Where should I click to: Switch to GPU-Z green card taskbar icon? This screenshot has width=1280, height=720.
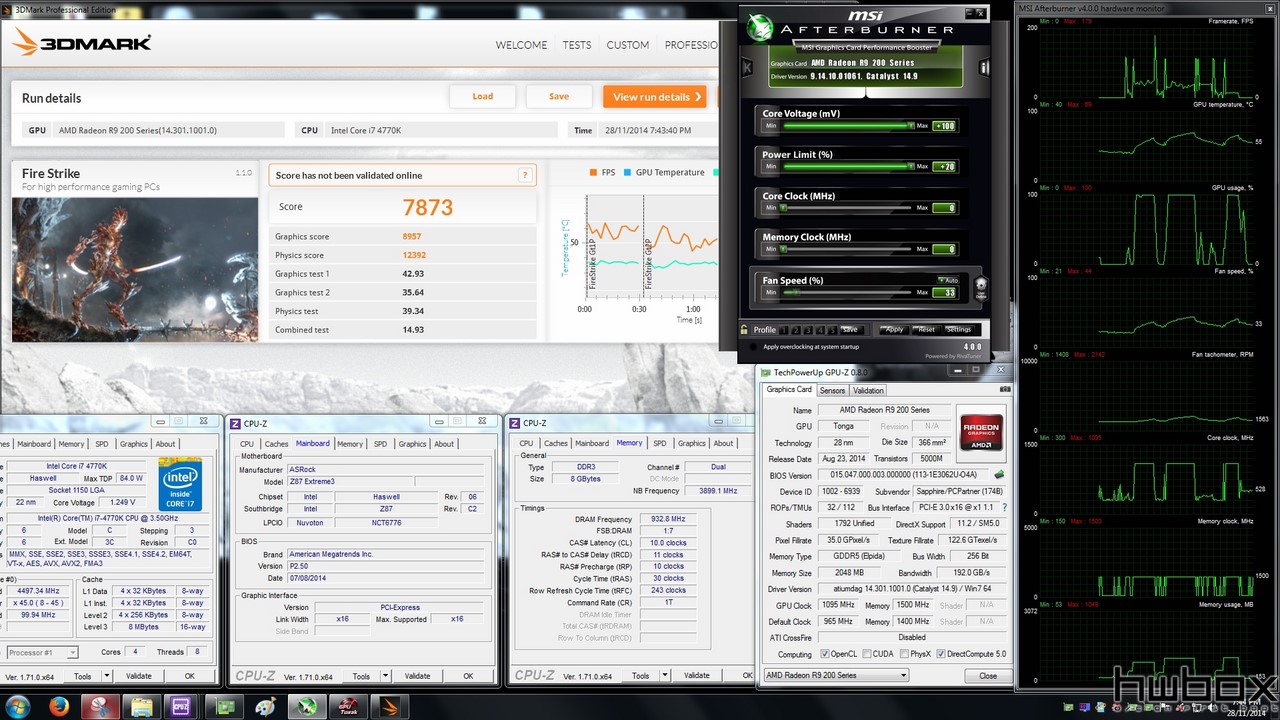tap(224, 706)
